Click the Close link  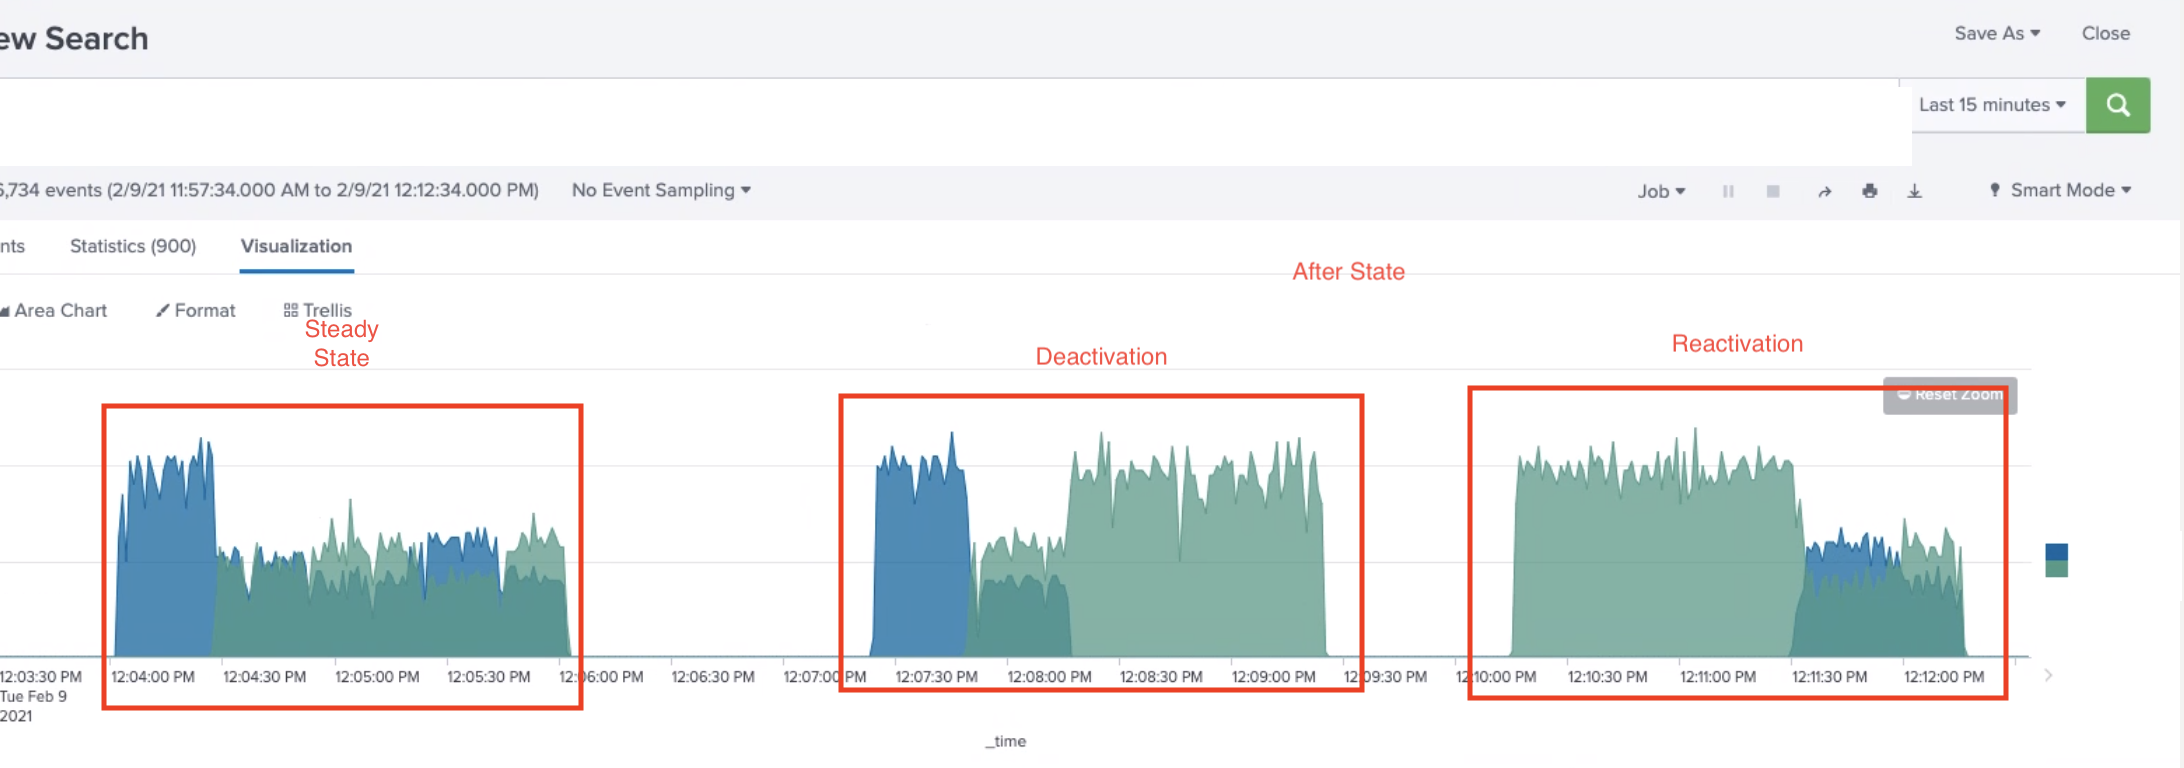coord(2105,33)
